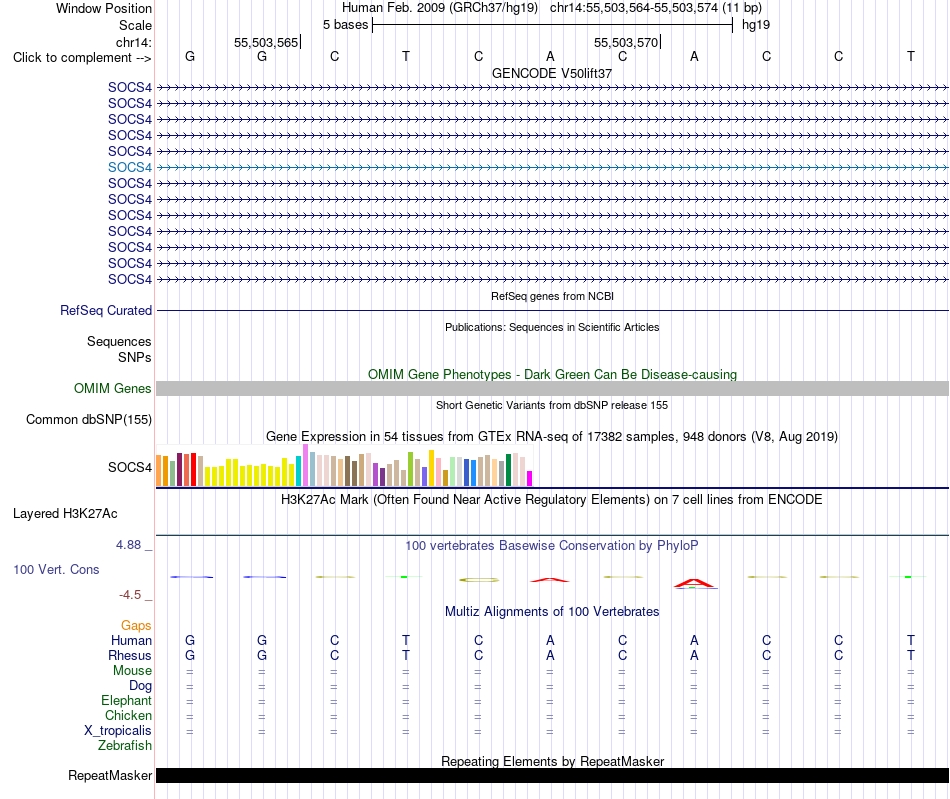Click the Layered H3K27Ac track label

[65, 514]
